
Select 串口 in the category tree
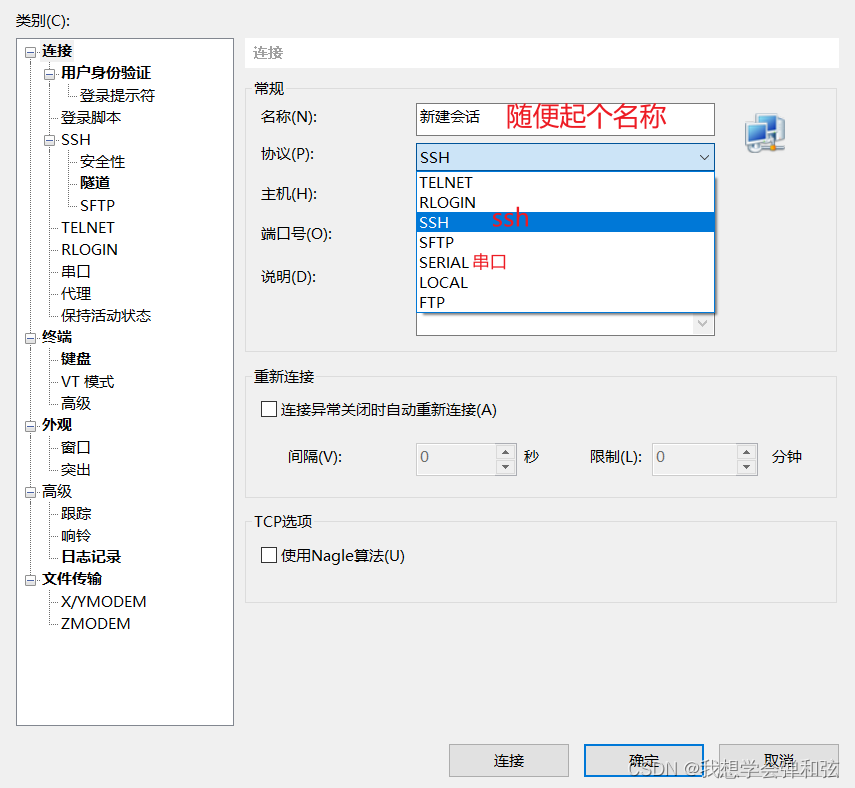[76, 271]
